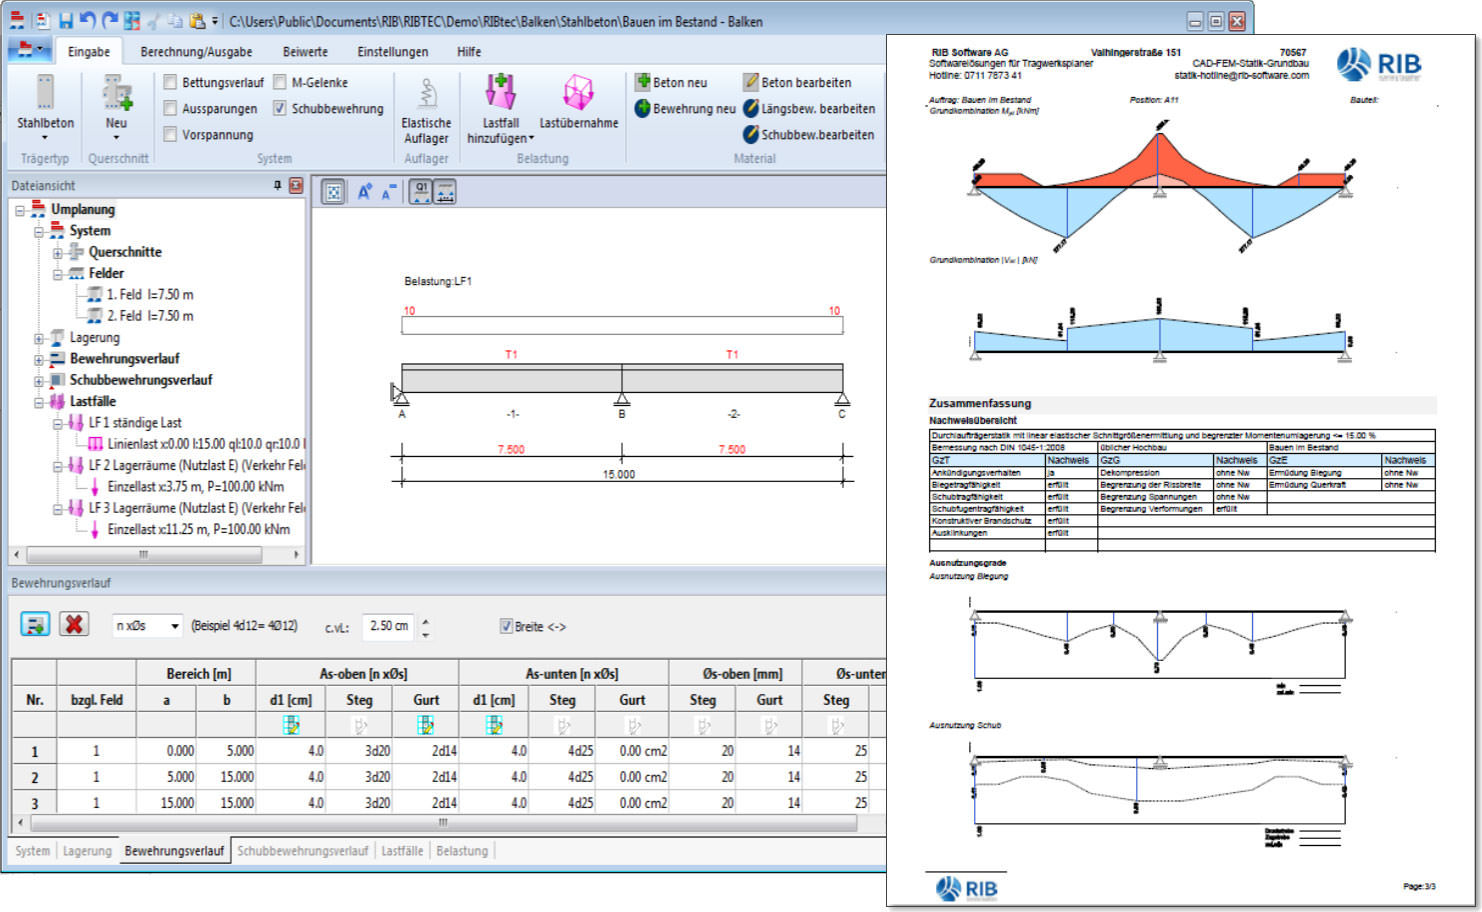Click the Undo arrow in quick access toolbar
1482x912 pixels.
point(87,20)
